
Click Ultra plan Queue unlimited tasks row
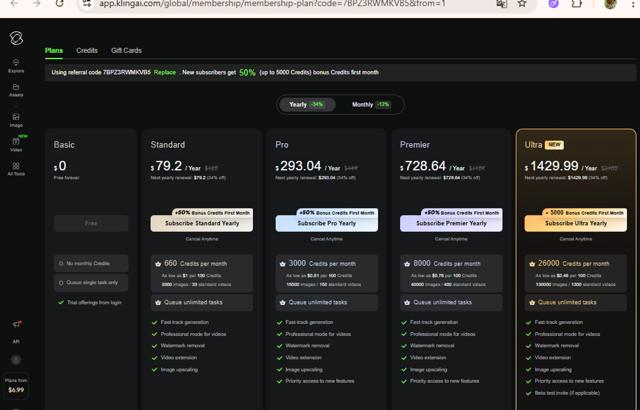coord(576,303)
